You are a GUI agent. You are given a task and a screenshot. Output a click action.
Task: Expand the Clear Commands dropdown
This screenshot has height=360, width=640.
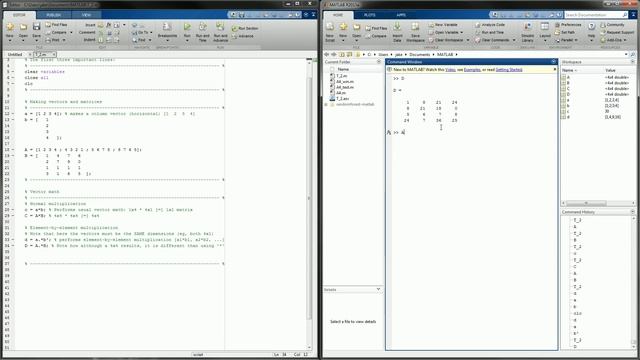tap(514, 40)
